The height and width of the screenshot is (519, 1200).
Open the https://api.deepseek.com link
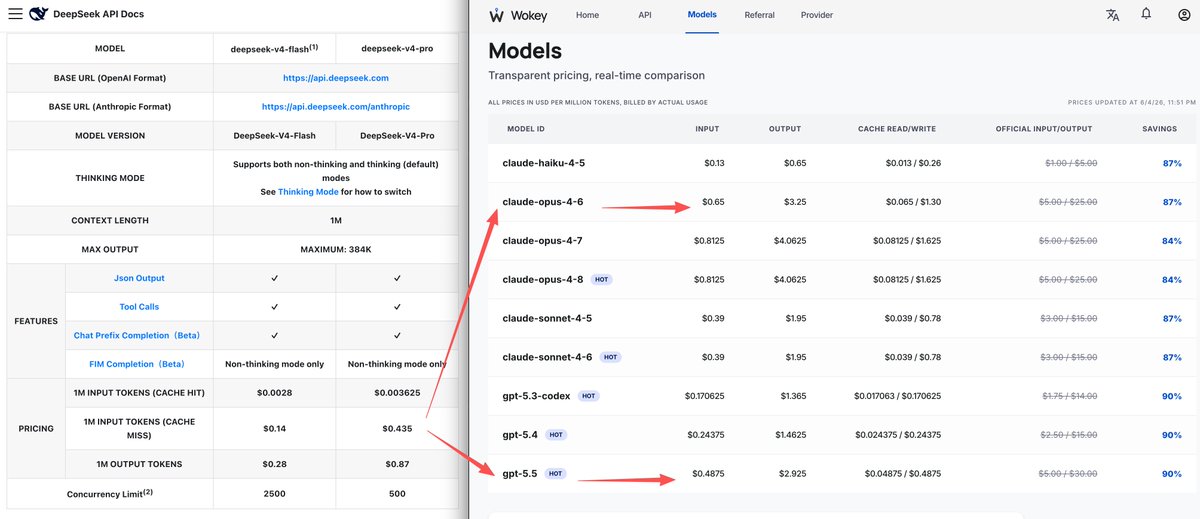point(336,78)
